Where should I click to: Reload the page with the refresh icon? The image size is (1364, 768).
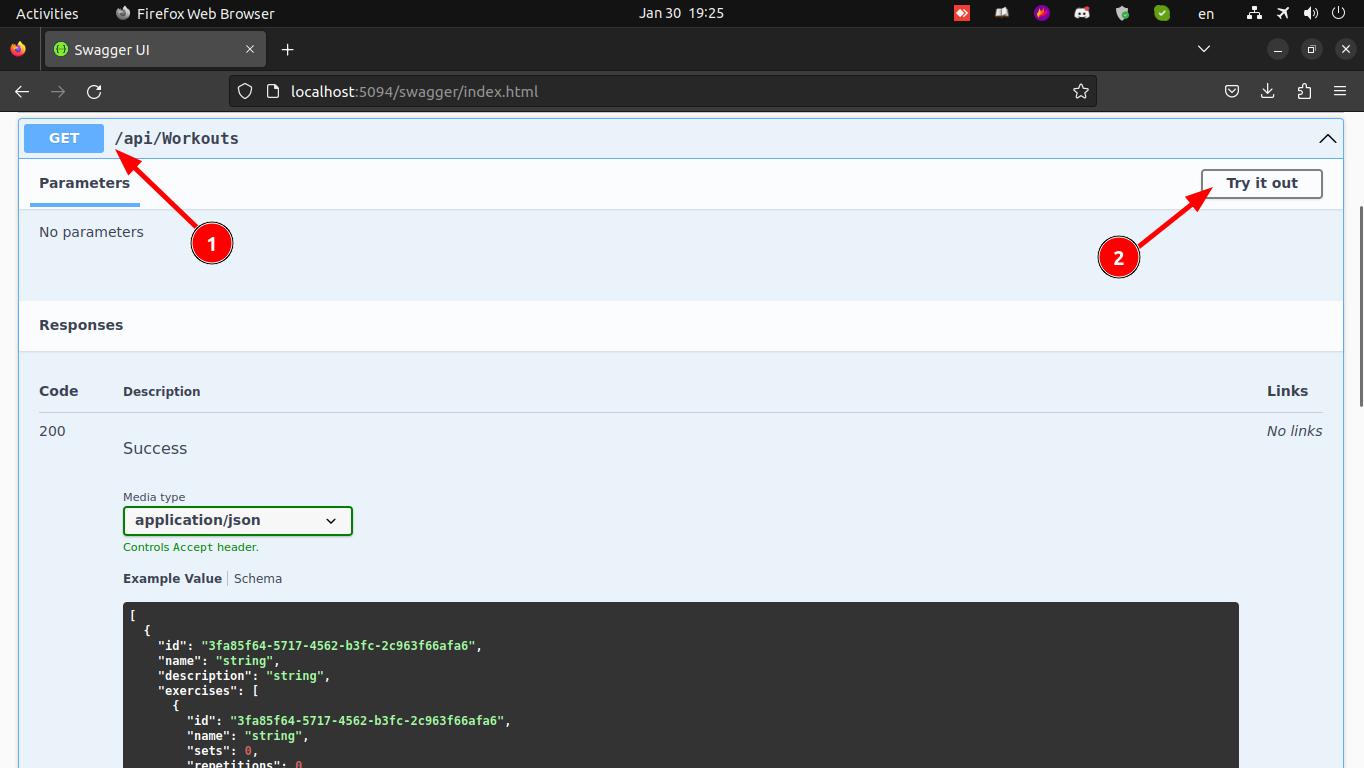[x=94, y=92]
